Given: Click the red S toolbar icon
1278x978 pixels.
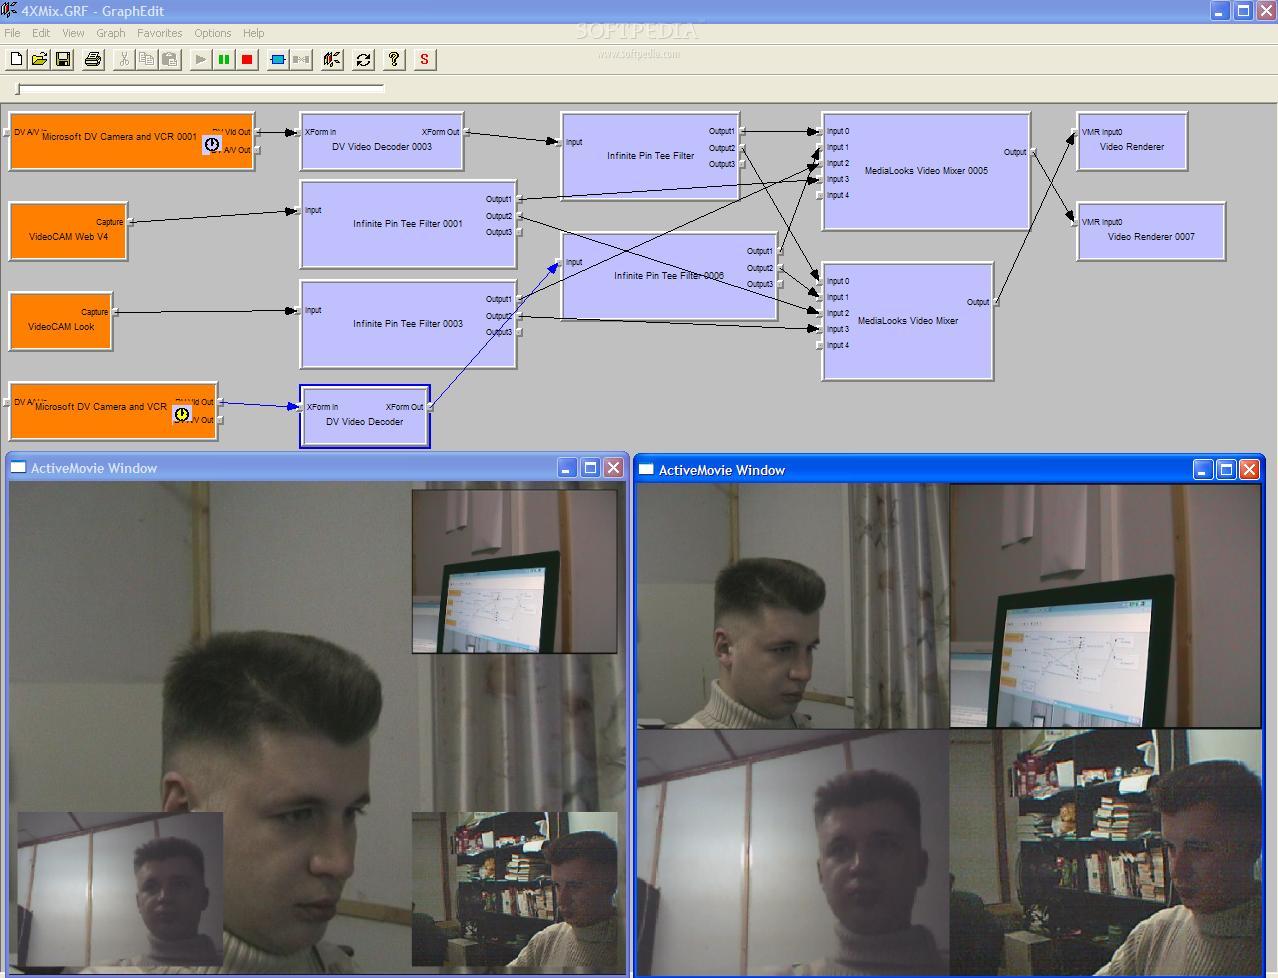Looking at the screenshot, I should pos(424,59).
